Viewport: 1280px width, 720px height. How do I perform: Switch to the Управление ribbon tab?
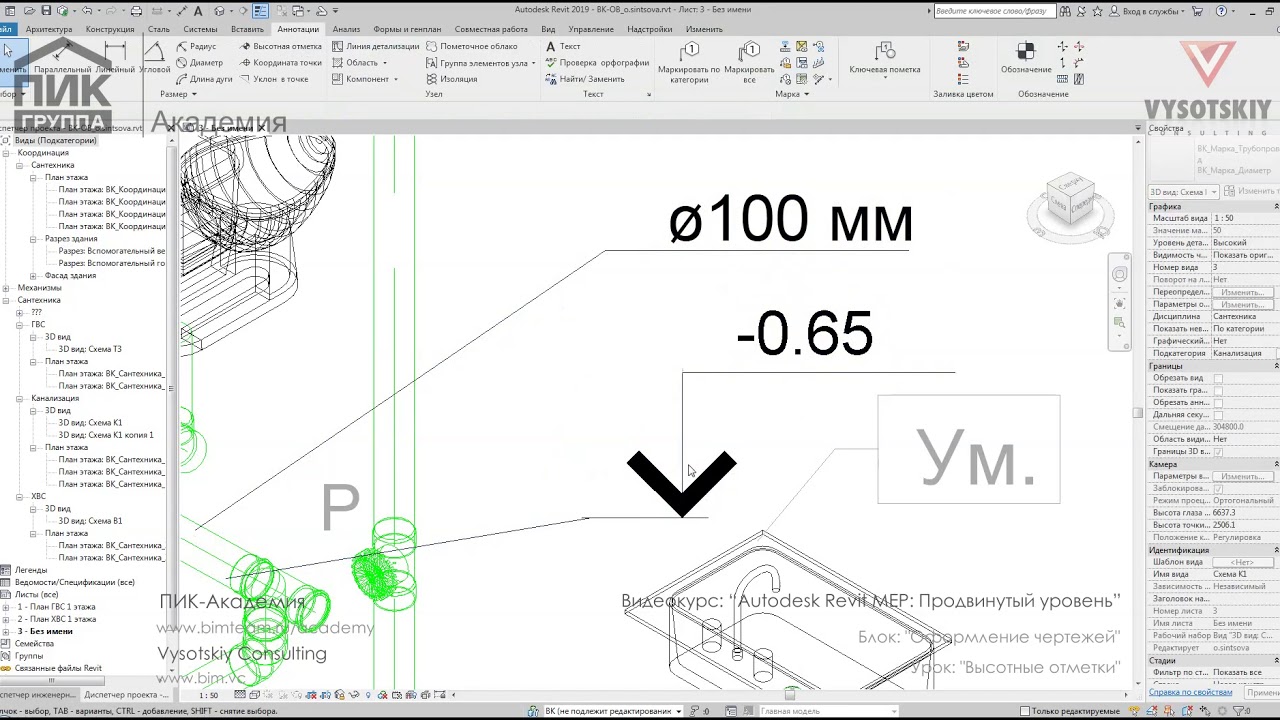591,29
